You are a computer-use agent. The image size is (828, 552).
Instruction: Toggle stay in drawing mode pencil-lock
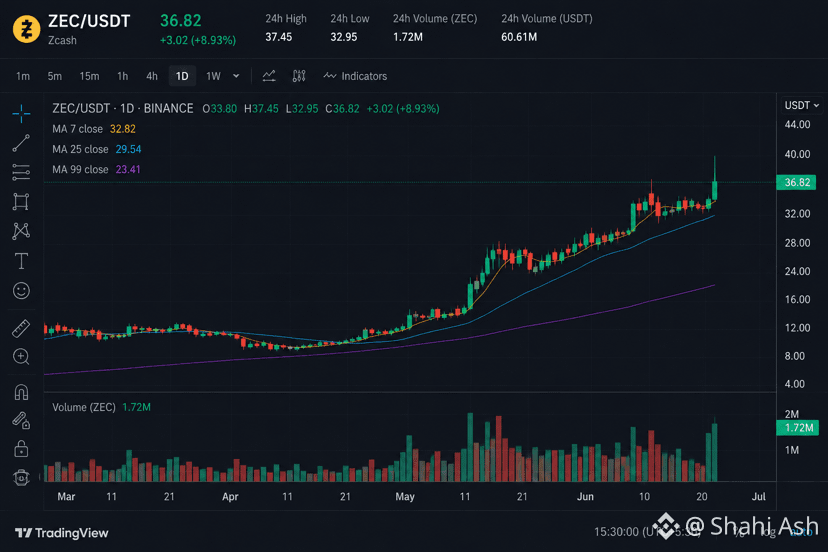coord(21,420)
